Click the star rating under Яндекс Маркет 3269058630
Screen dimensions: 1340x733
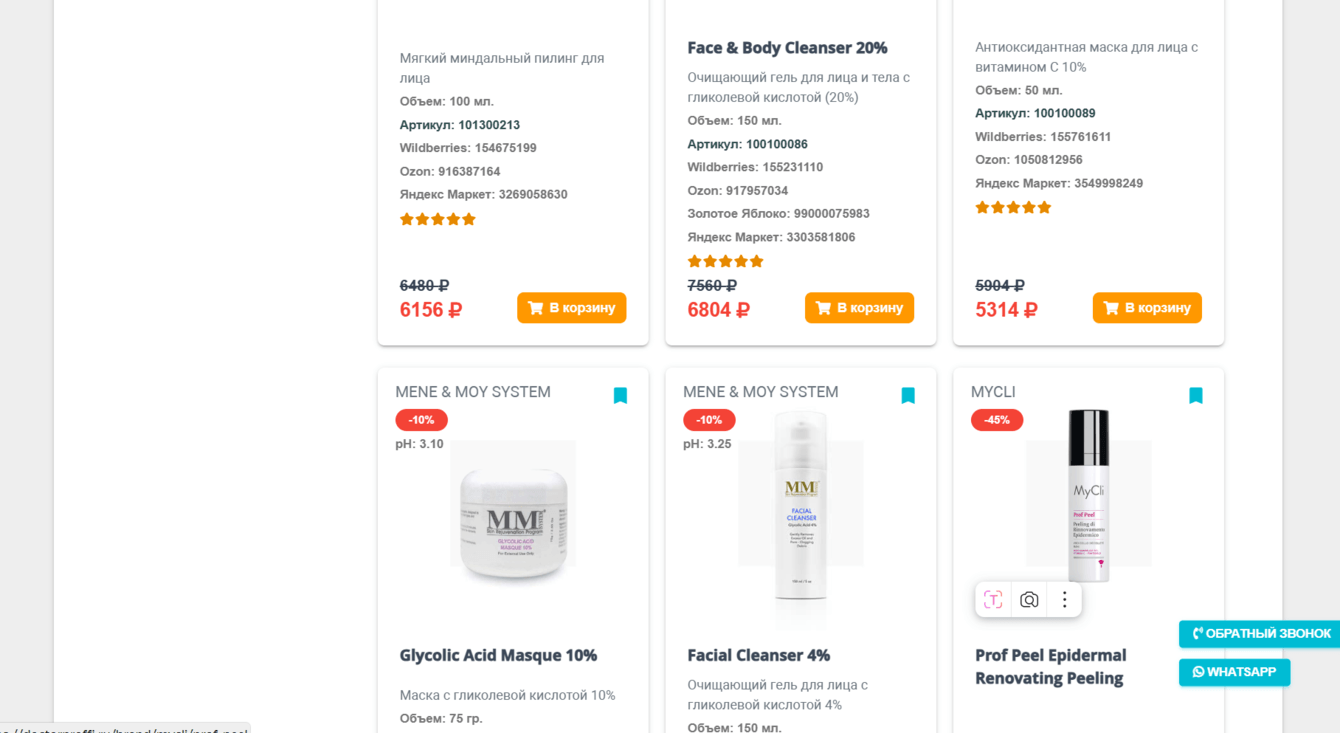click(x=438, y=220)
